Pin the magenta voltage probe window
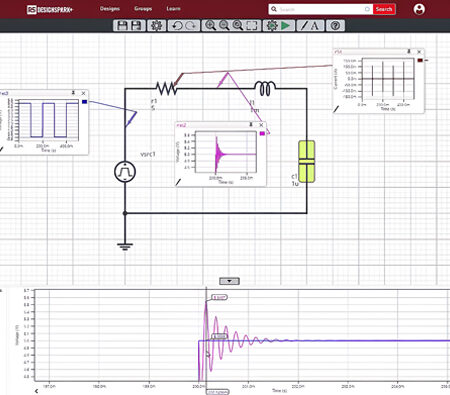The height and width of the screenshot is (395, 450). (251, 125)
